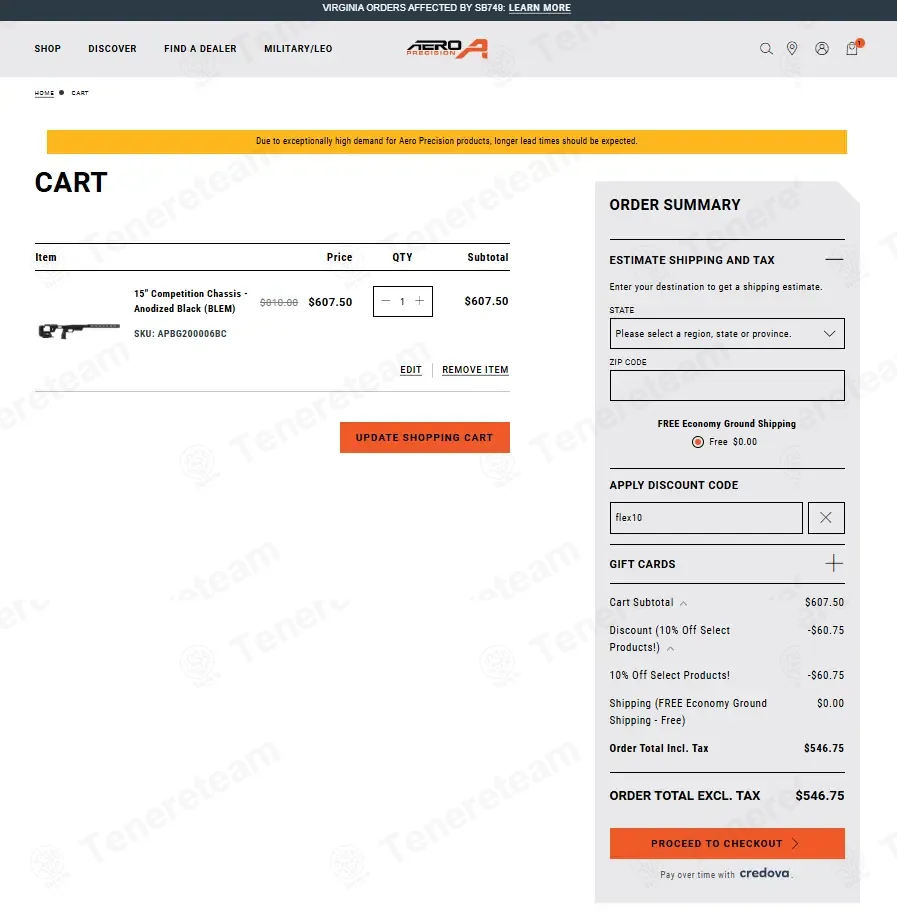897x918 pixels.
Task: Collapse the Discount breakdown chevron
Action: (x=670, y=648)
